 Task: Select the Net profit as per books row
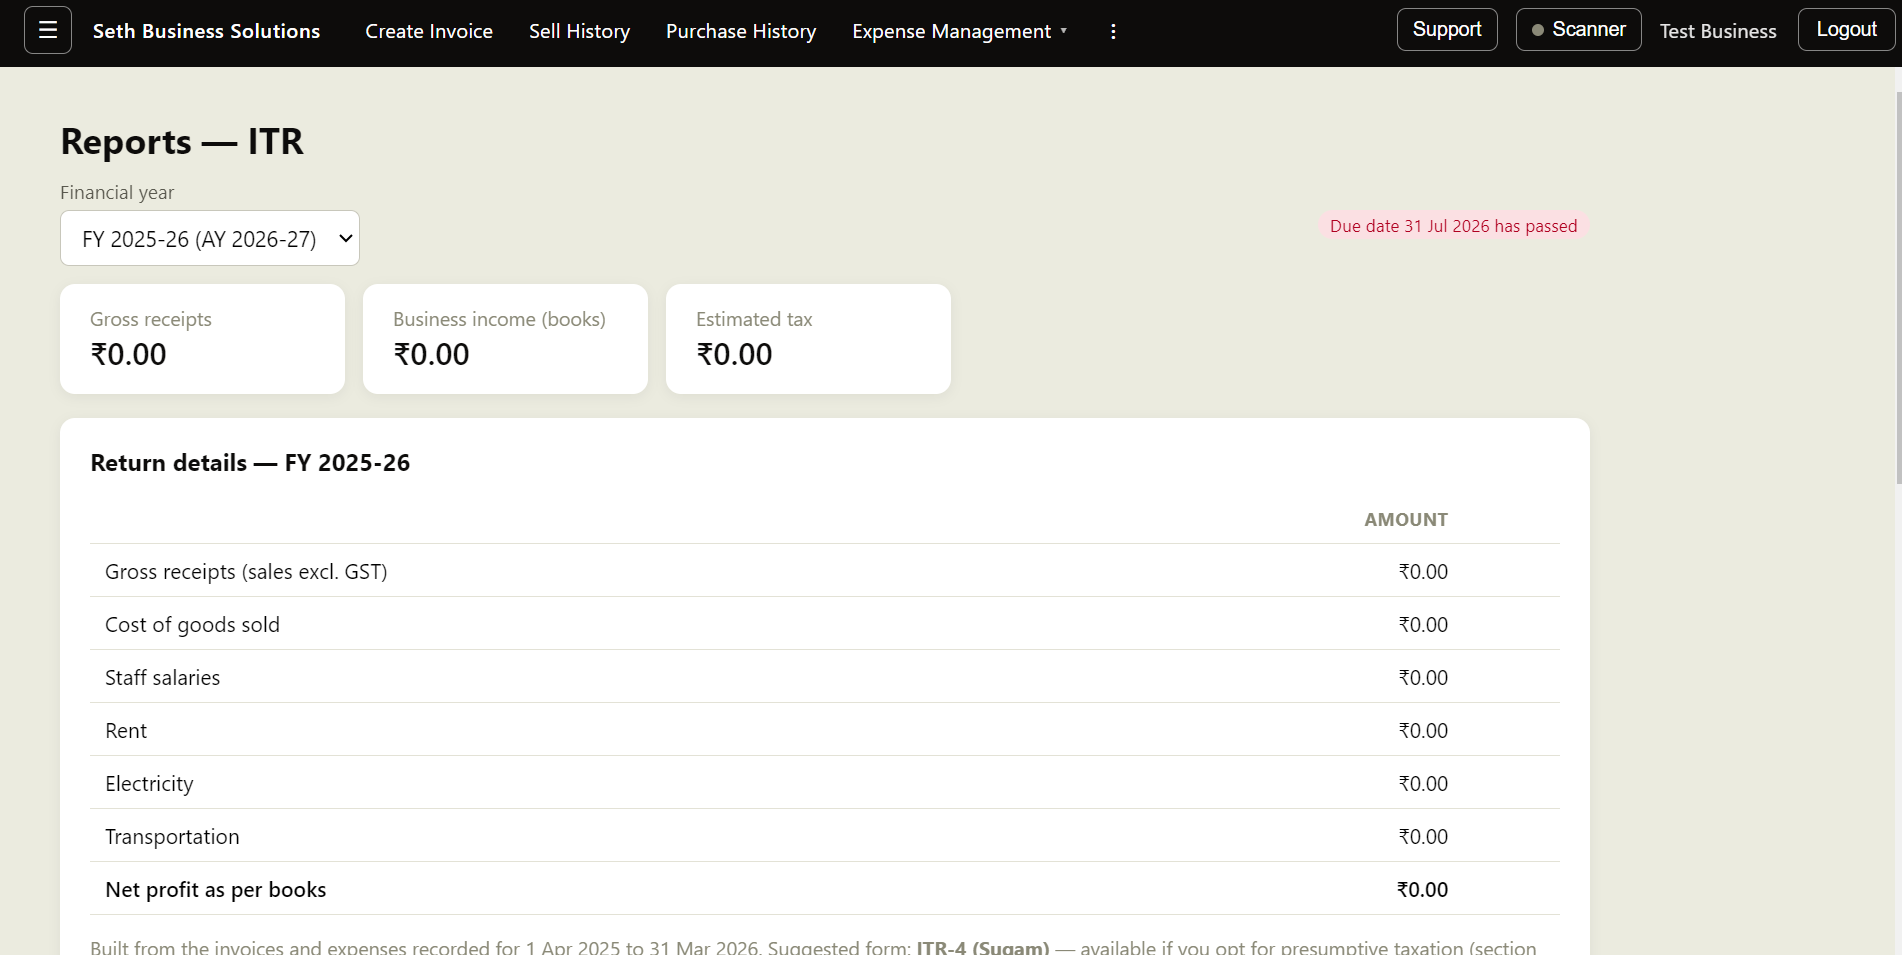(x=825, y=889)
